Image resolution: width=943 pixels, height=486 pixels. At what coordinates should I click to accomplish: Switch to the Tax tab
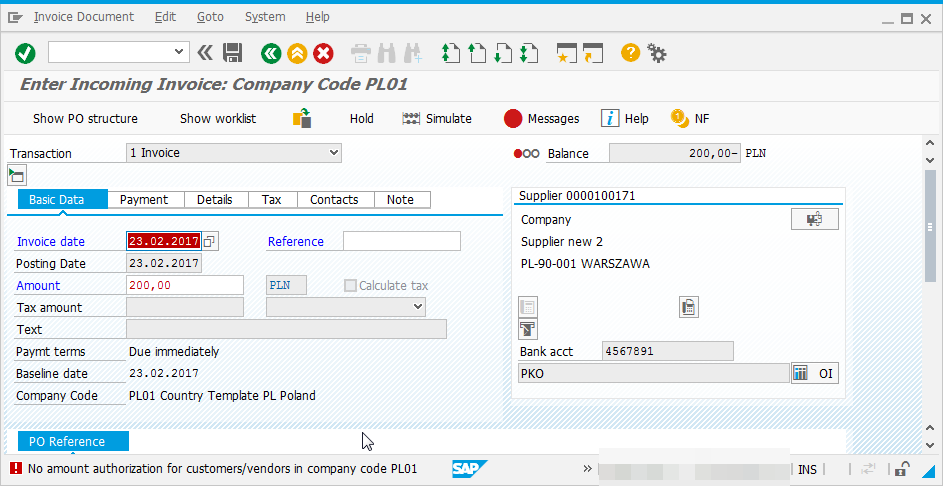click(x=271, y=200)
